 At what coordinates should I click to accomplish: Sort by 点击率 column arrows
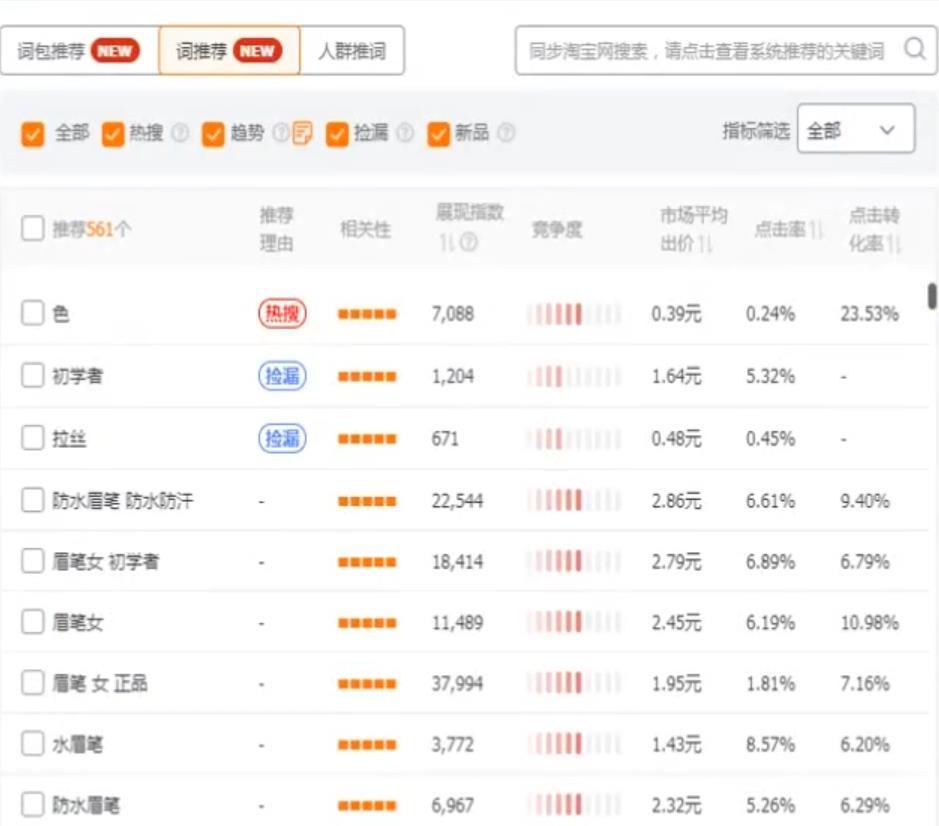(817, 229)
